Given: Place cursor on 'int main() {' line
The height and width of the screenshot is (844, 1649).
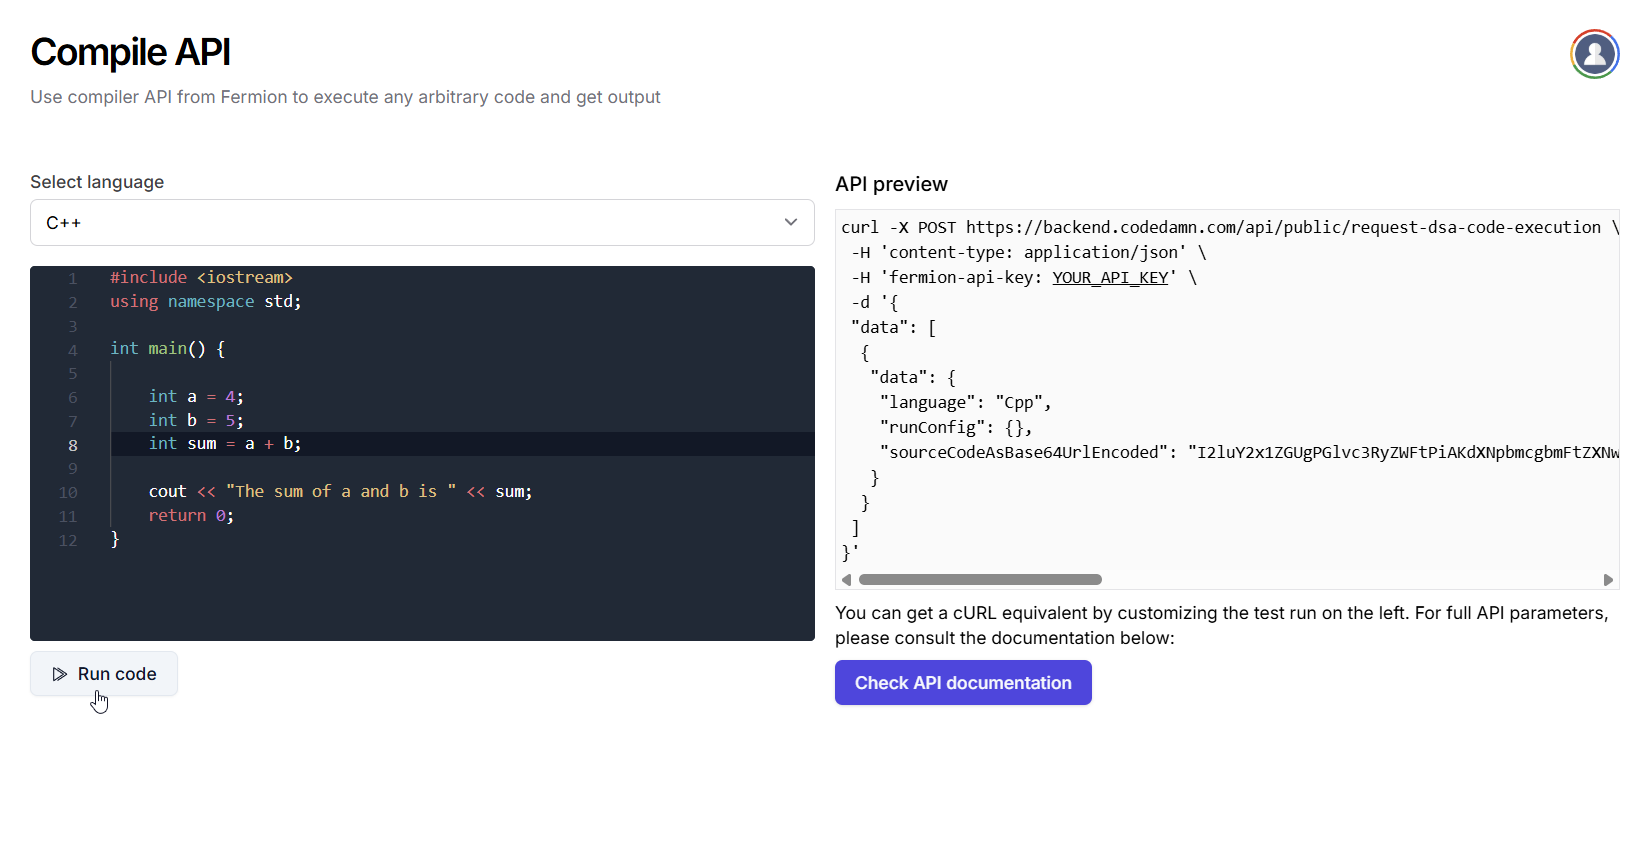Looking at the screenshot, I should [x=167, y=349].
